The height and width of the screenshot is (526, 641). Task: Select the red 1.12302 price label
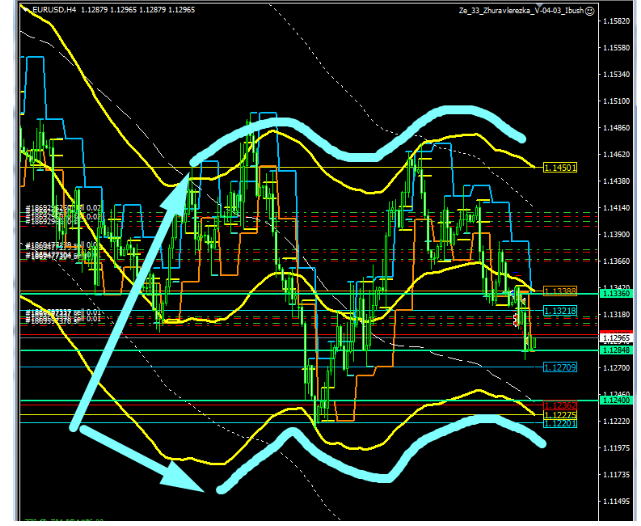tap(560, 406)
